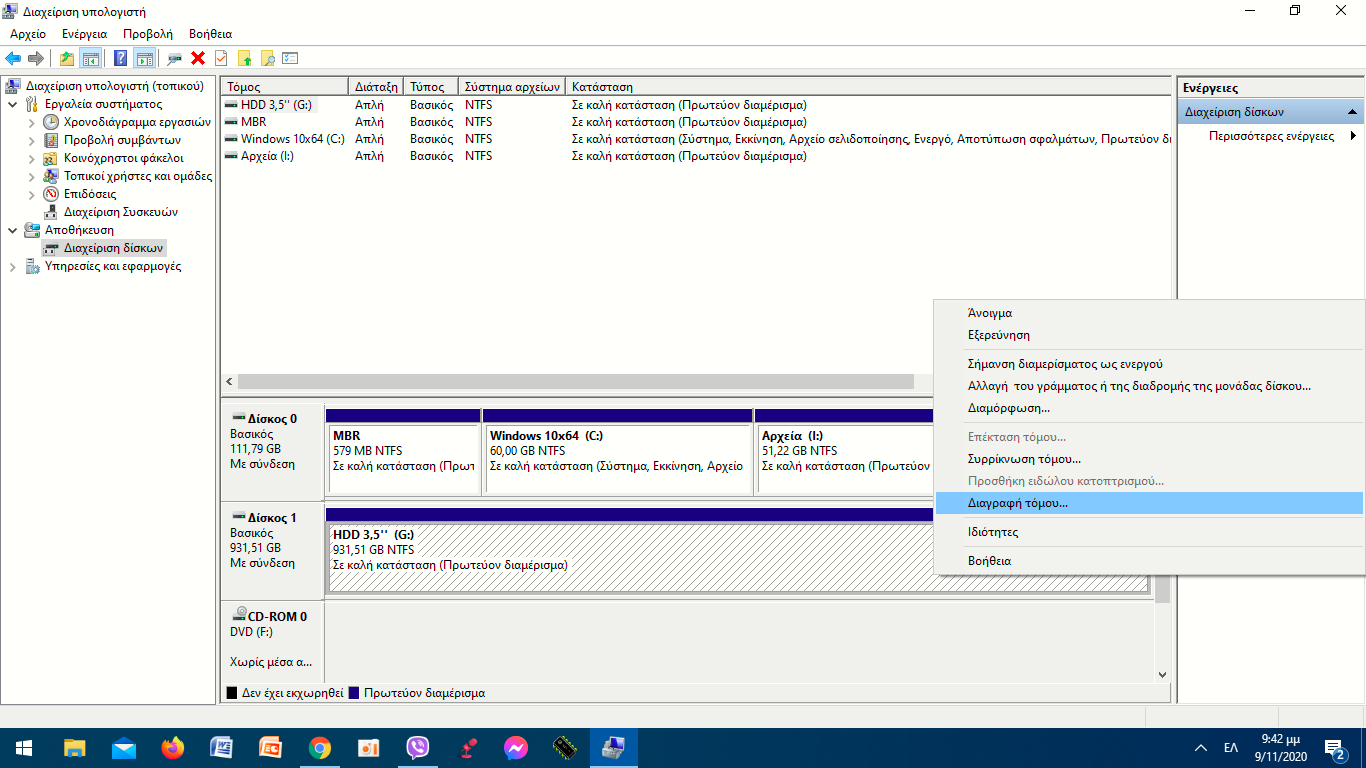Select Διαγραφή τόμου... from the context menu
This screenshot has width=1366, height=768.
1017,503
